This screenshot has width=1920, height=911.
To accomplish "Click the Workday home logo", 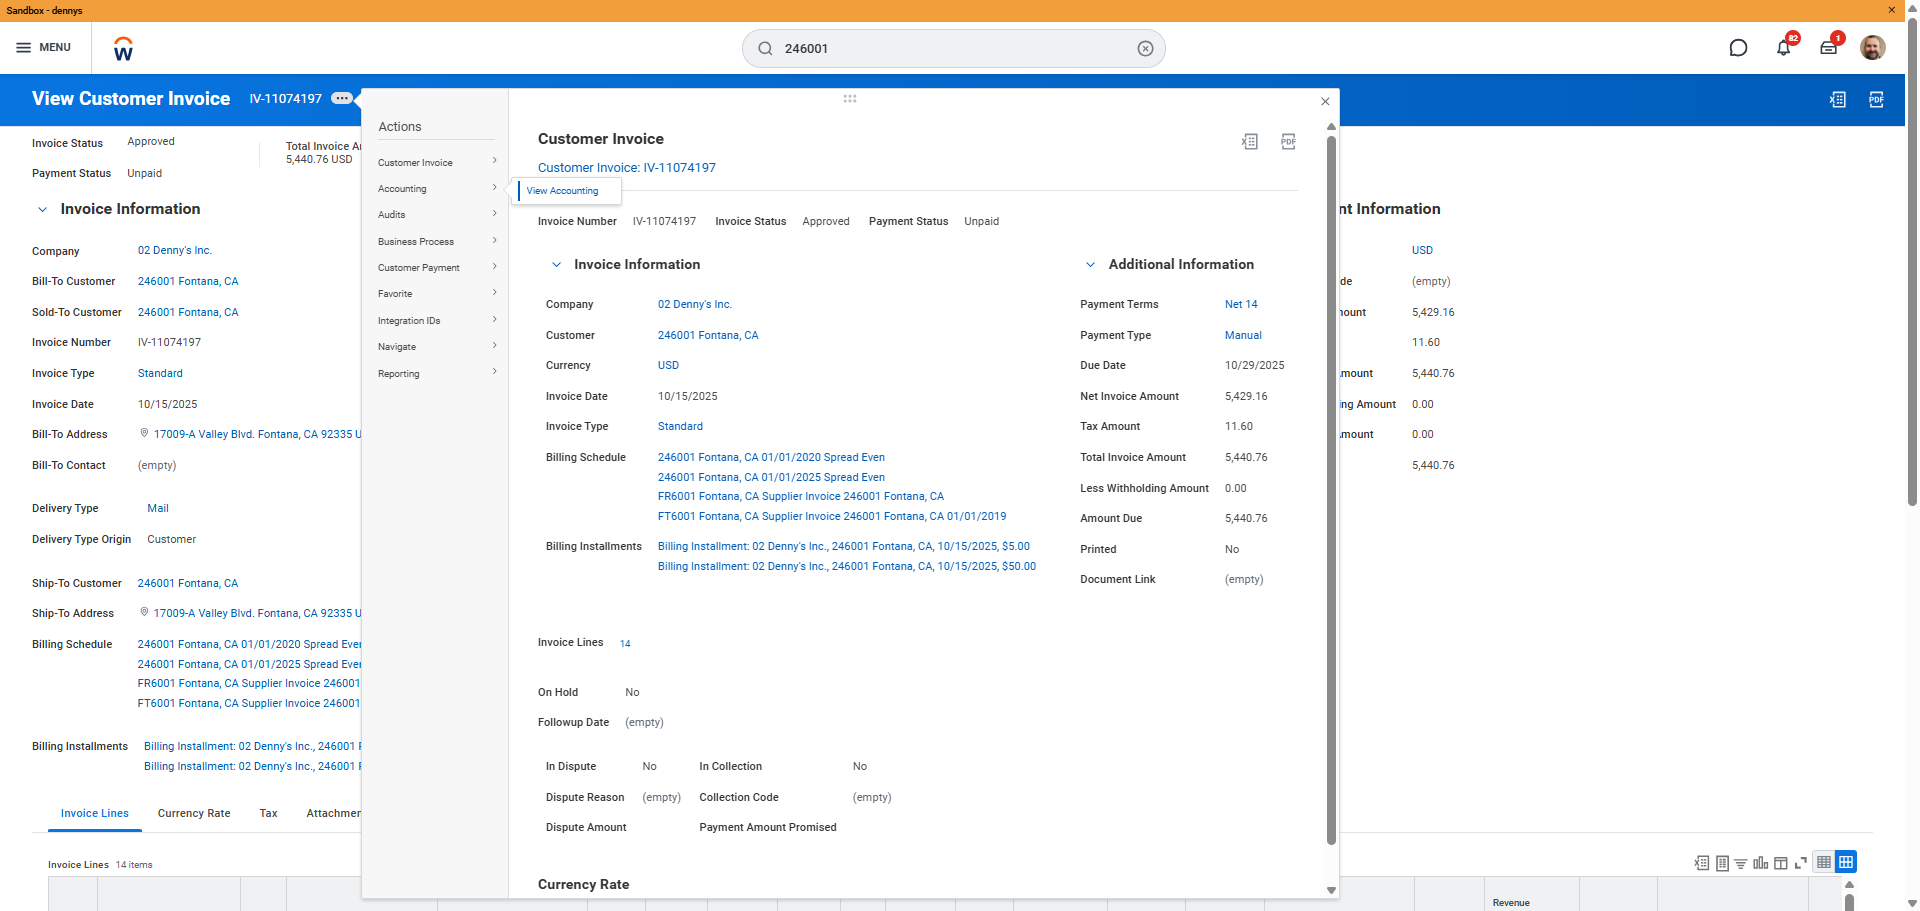I will click(x=123, y=49).
